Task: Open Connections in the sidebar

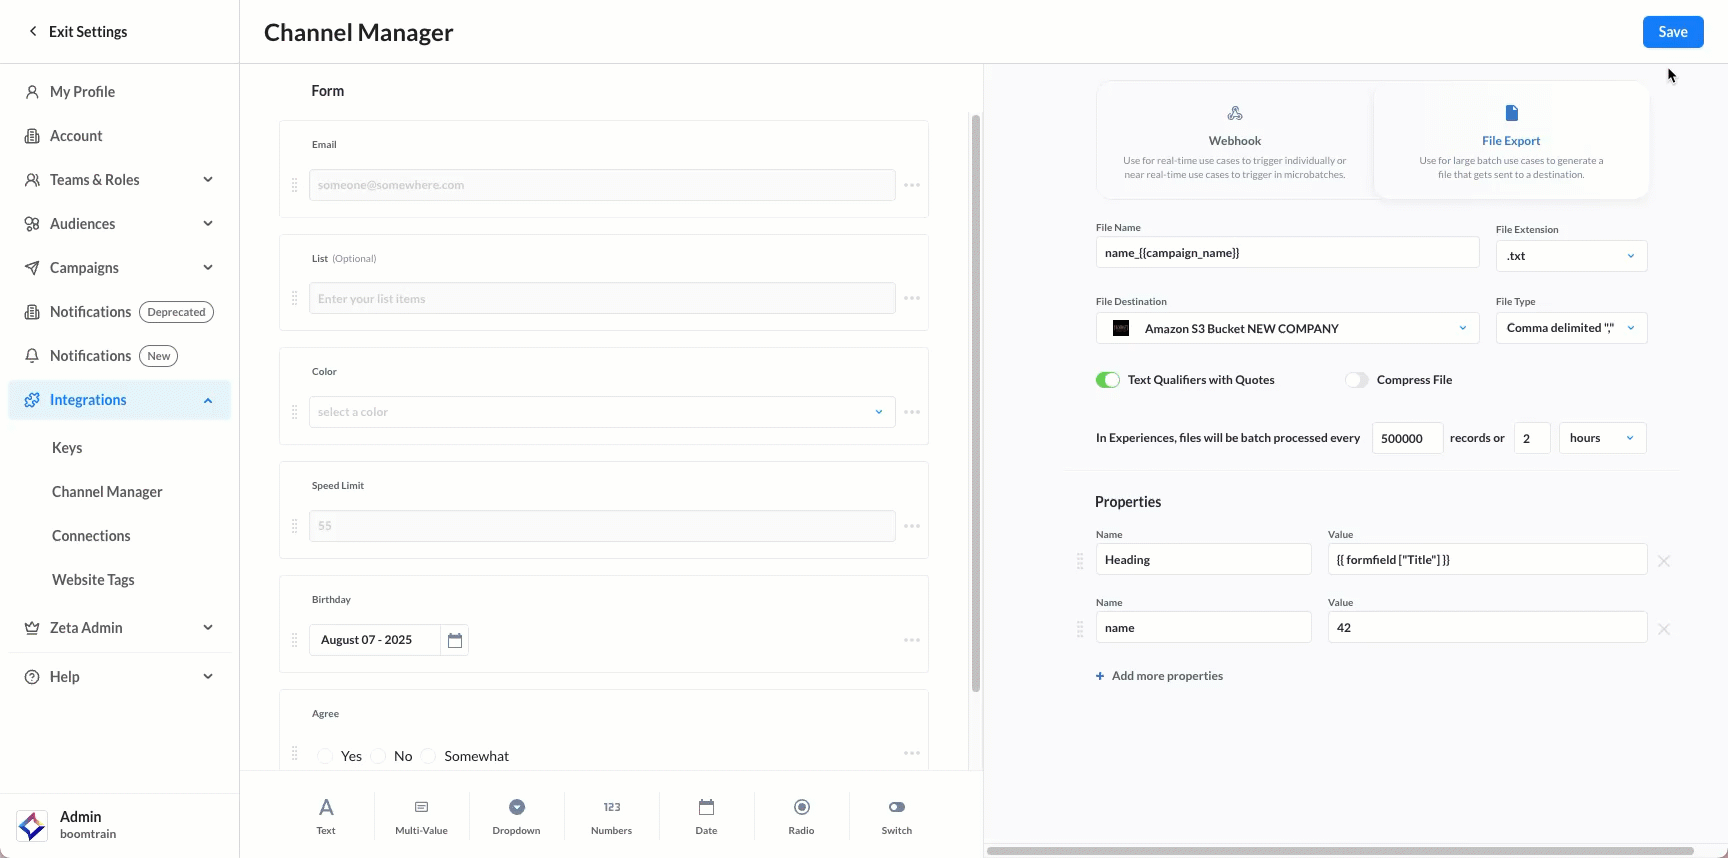Action: [x=91, y=536]
